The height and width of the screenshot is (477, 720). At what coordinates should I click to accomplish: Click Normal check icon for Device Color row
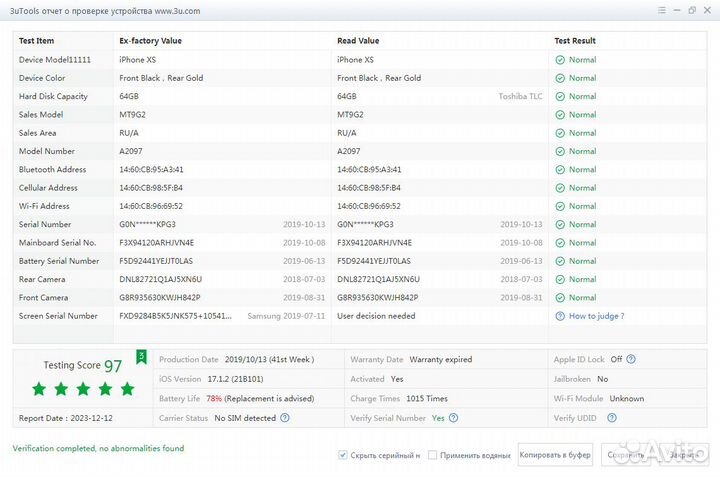click(x=560, y=78)
